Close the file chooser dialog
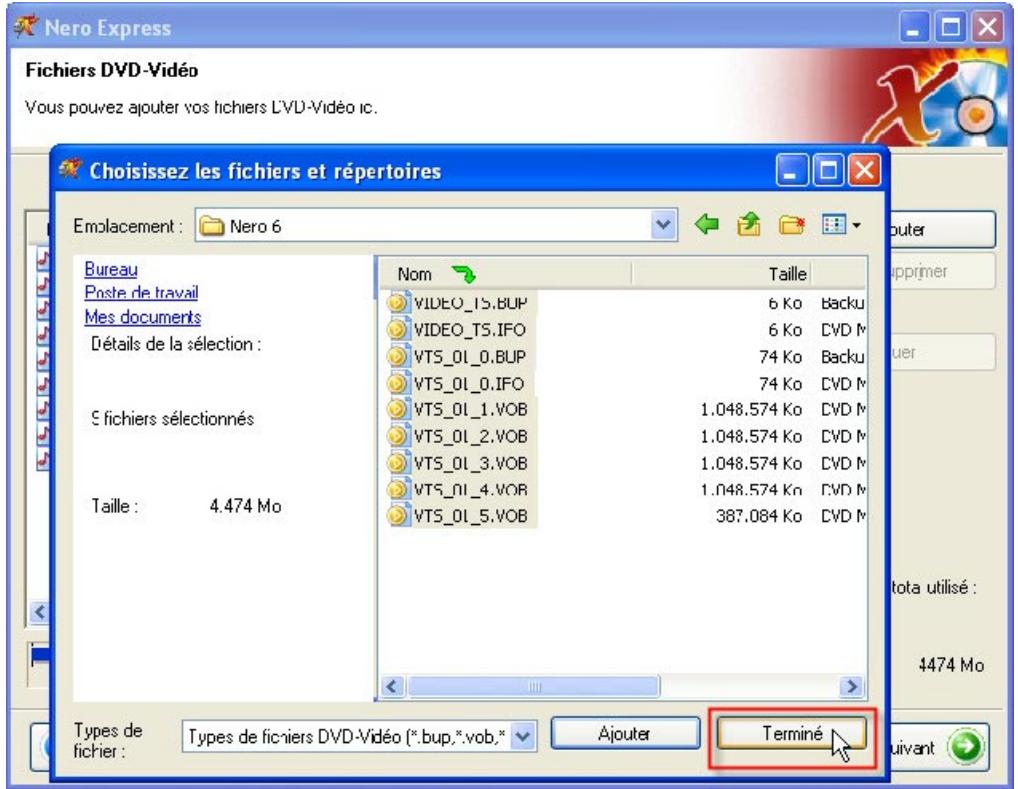 [x=865, y=170]
